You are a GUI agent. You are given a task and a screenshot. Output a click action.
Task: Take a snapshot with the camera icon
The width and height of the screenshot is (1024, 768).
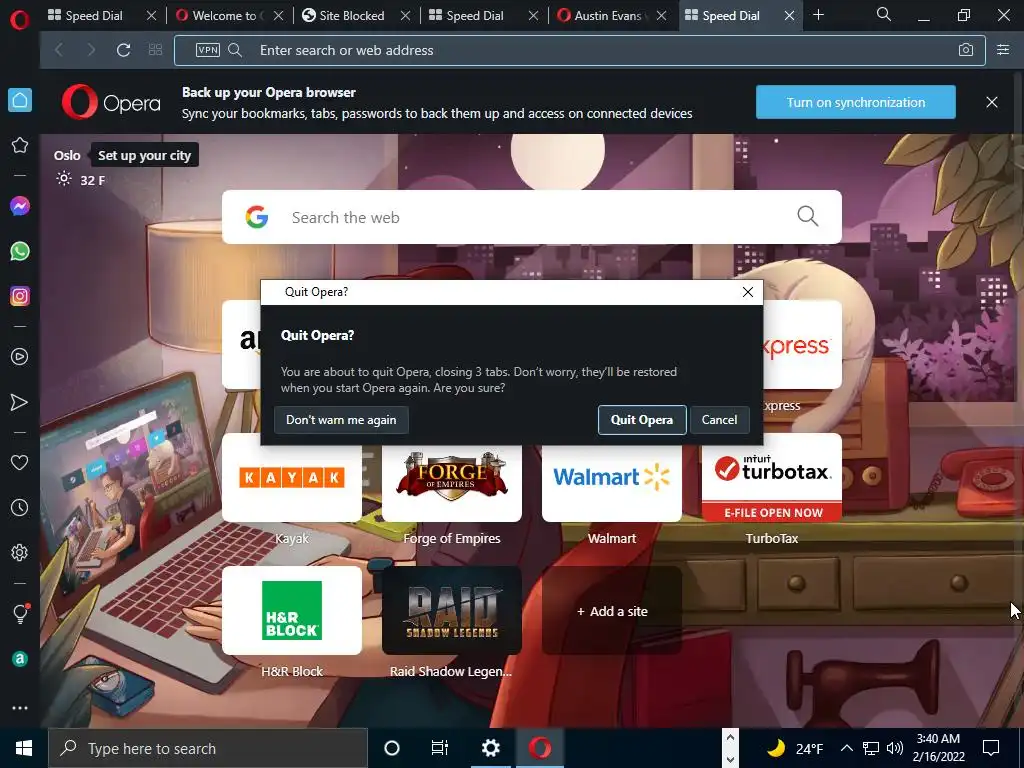point(966,50)
